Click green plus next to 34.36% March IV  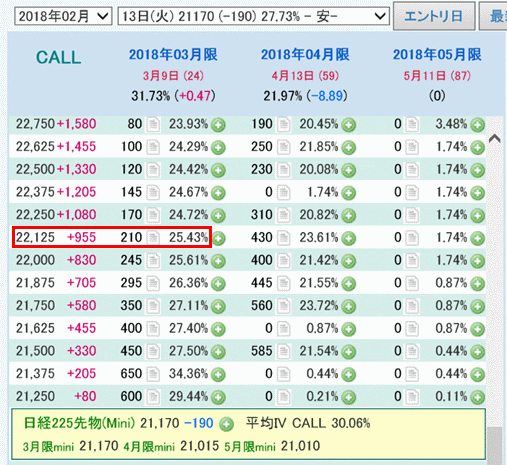(218, 374)
